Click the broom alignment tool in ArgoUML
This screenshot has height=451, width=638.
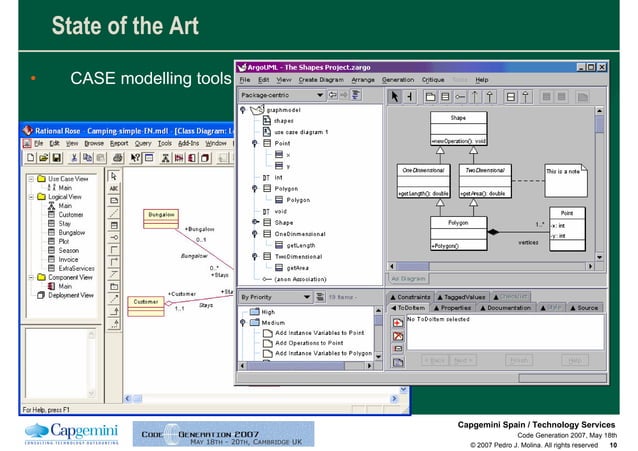click(410, 97)
